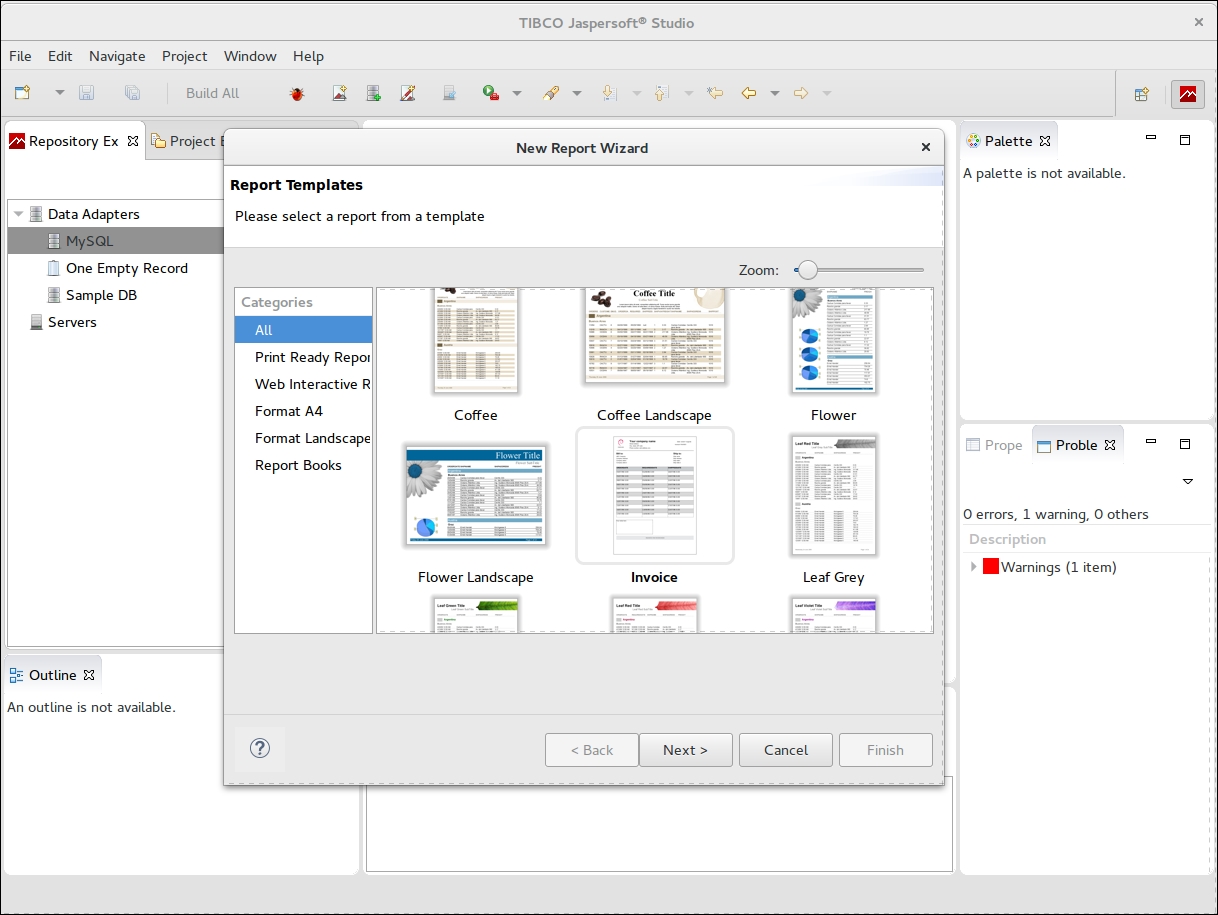Close the Outline view tab

89,675
